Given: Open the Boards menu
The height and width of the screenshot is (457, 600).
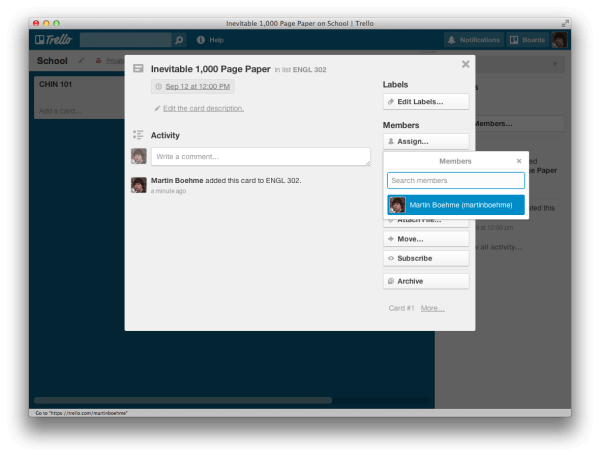Looking at the screenshot, I should 527,40.
